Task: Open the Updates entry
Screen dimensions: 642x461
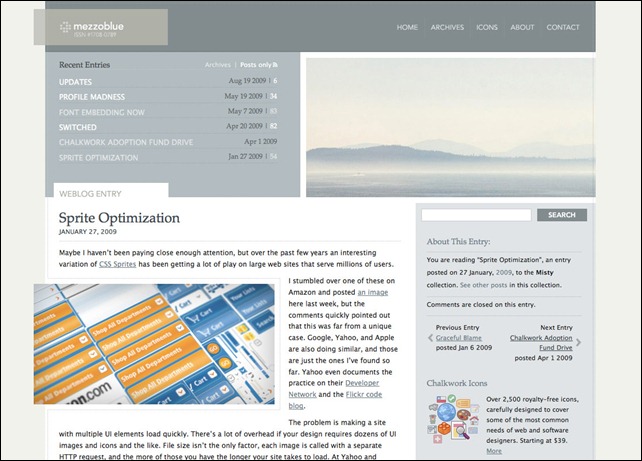Action: [x=75, y=82]
